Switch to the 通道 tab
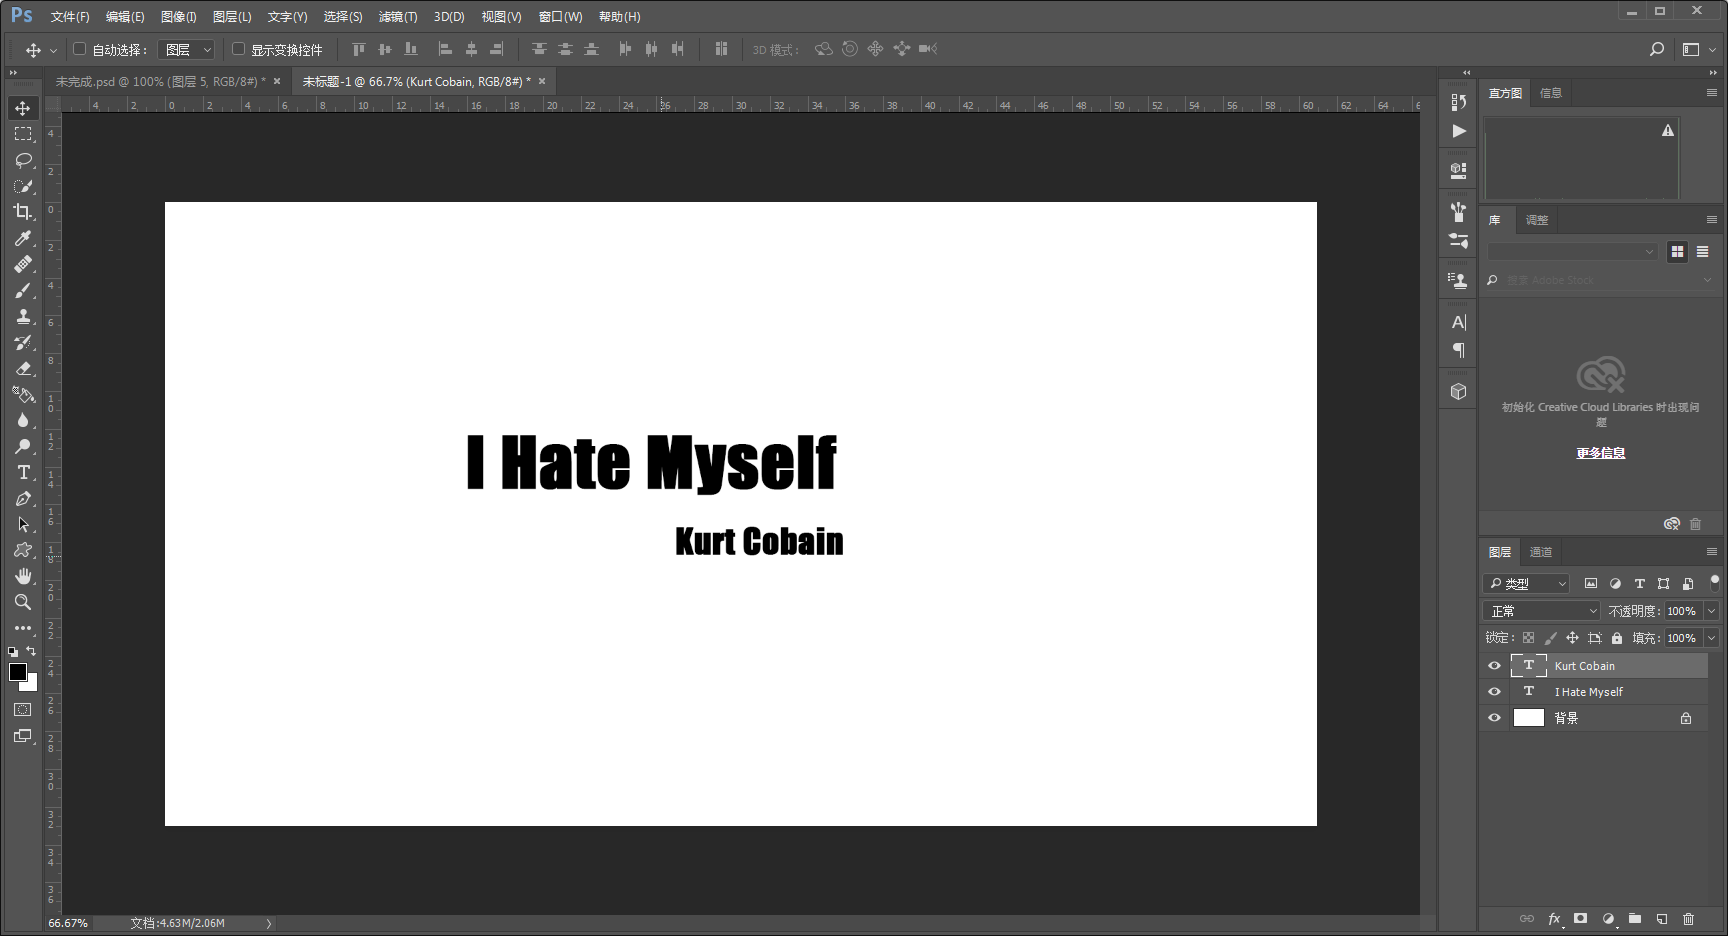1728x936 pixels. pos(1541,552)
